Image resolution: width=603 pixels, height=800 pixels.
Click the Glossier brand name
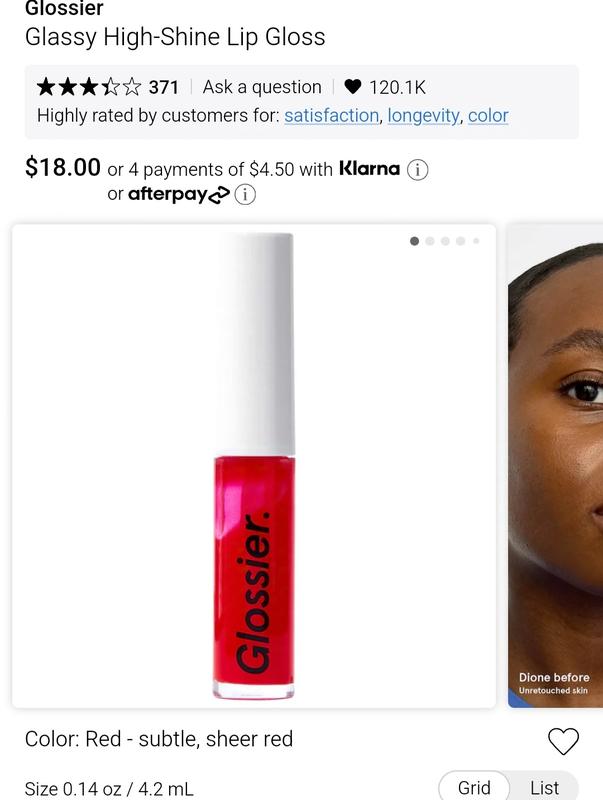[64, 8]
